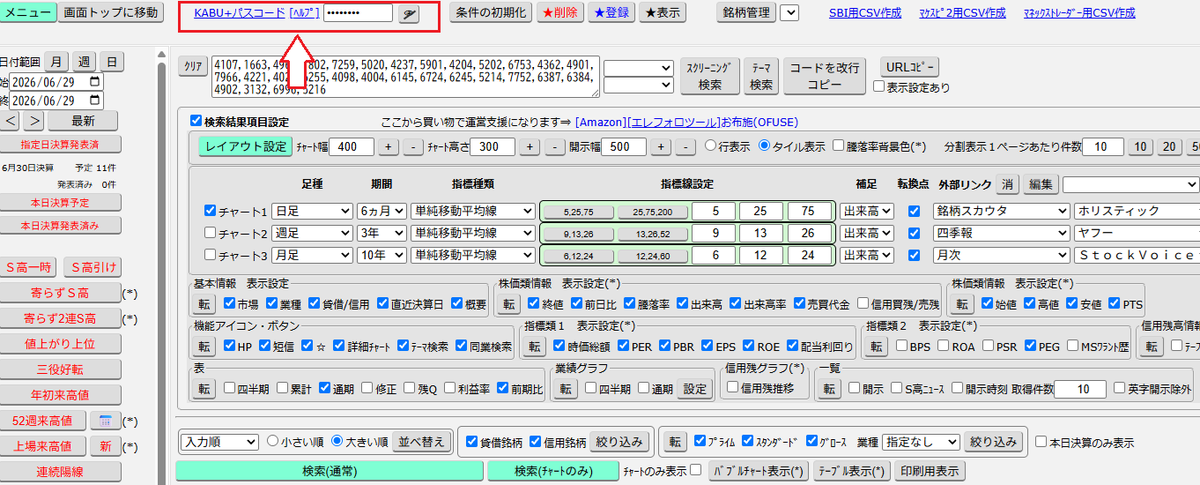1200x485 pixels.
Task: Open the メニュー button
Action: tap(26, 13)
